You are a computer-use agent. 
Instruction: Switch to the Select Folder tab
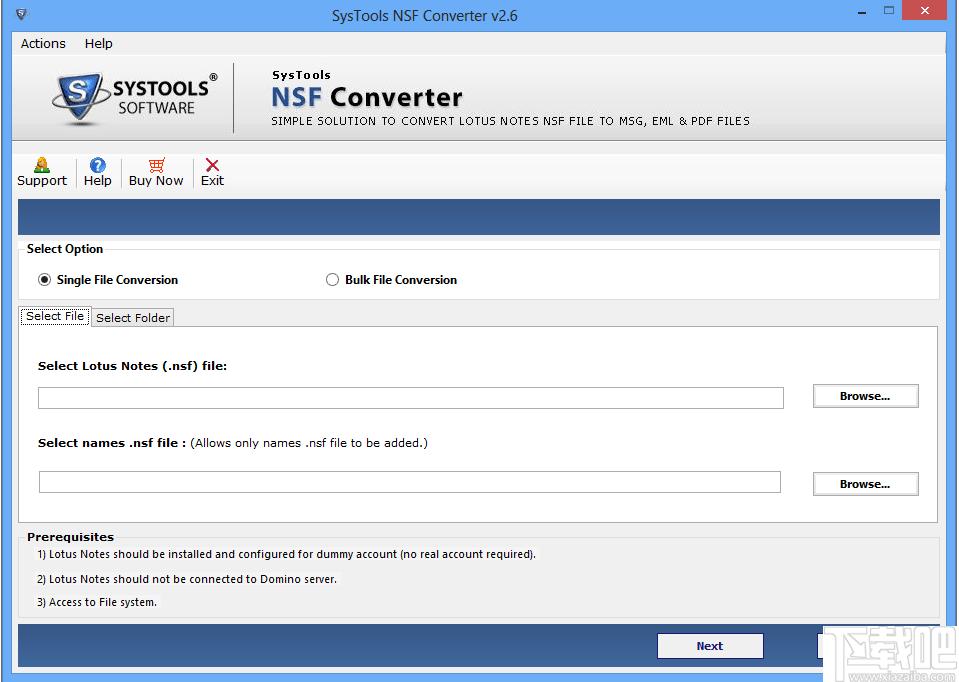tap(133, 317)
